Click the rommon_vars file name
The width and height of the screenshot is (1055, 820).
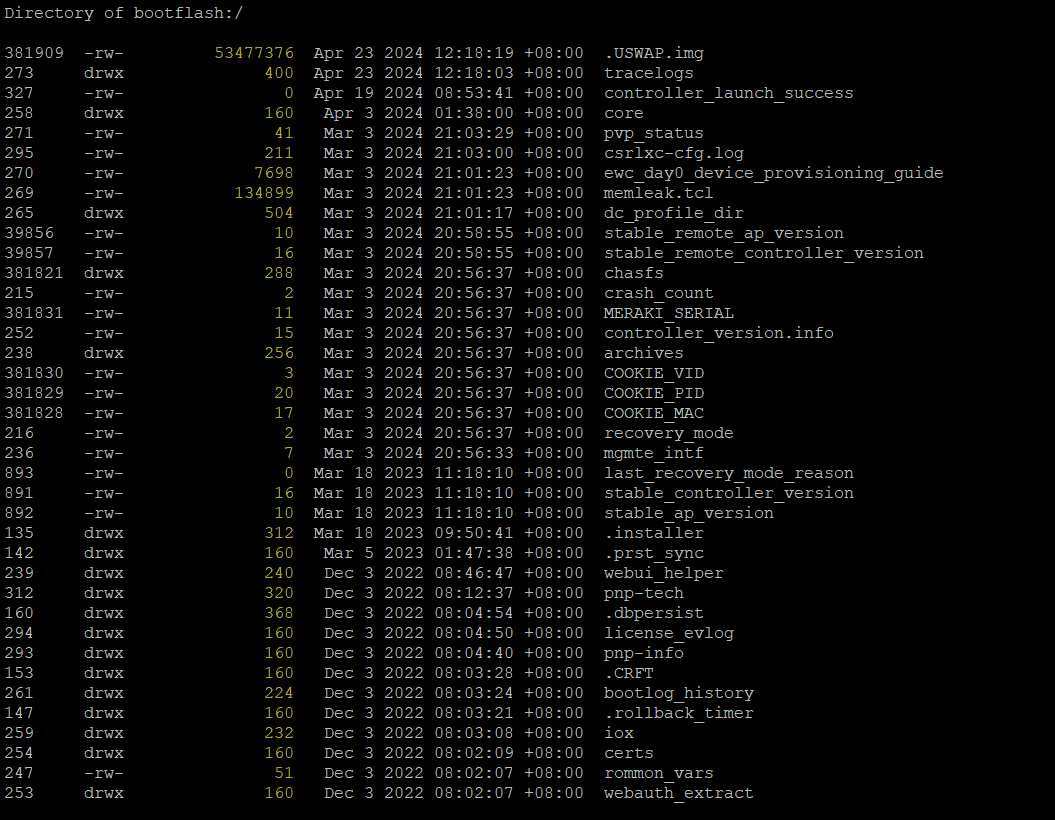tap(656, 772)
